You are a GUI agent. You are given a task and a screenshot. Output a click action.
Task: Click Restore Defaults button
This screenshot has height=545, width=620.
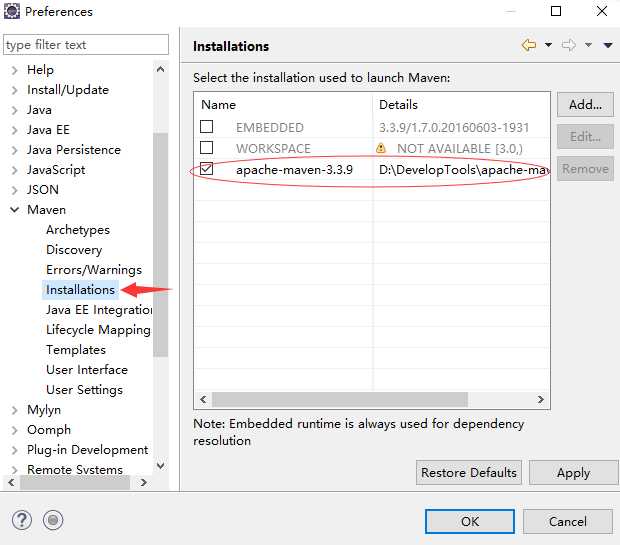point(469,473)
